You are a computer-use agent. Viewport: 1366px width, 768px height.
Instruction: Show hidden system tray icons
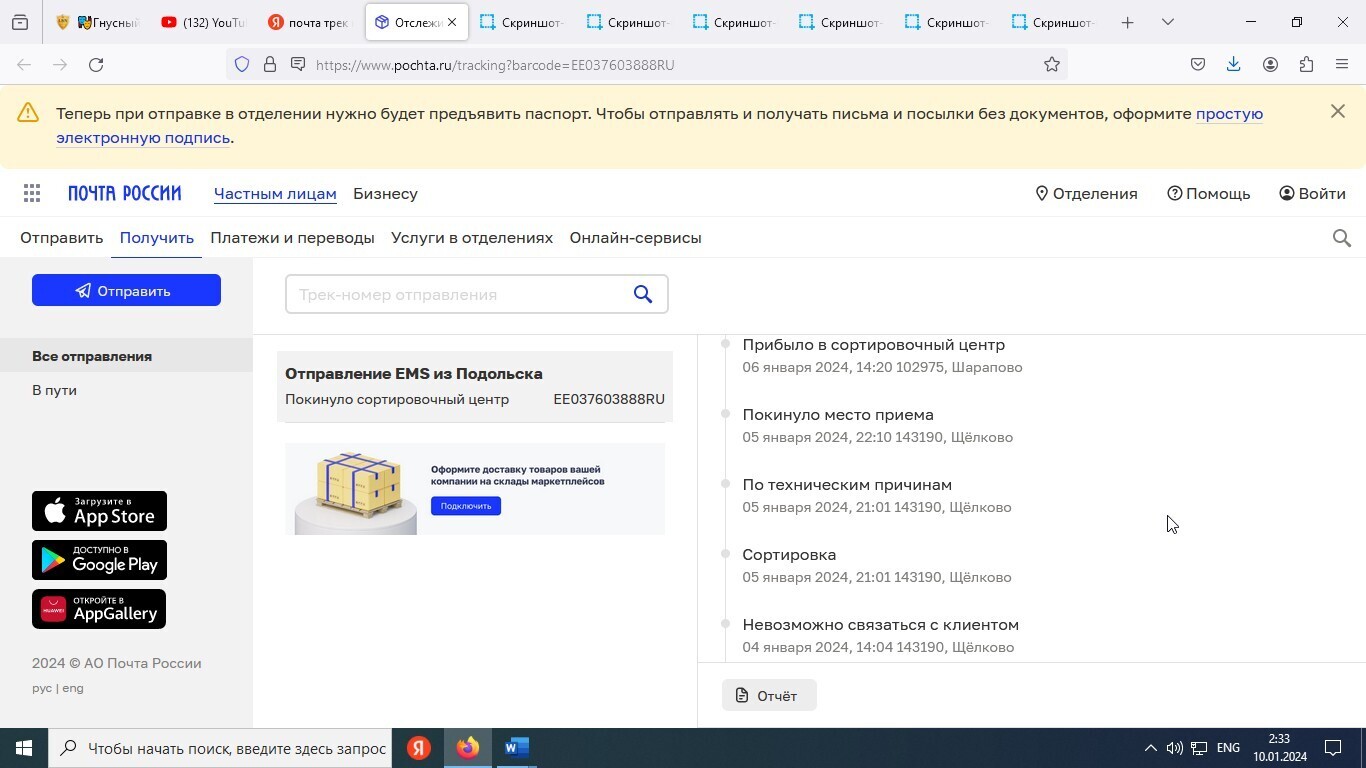pos(1150,748)
